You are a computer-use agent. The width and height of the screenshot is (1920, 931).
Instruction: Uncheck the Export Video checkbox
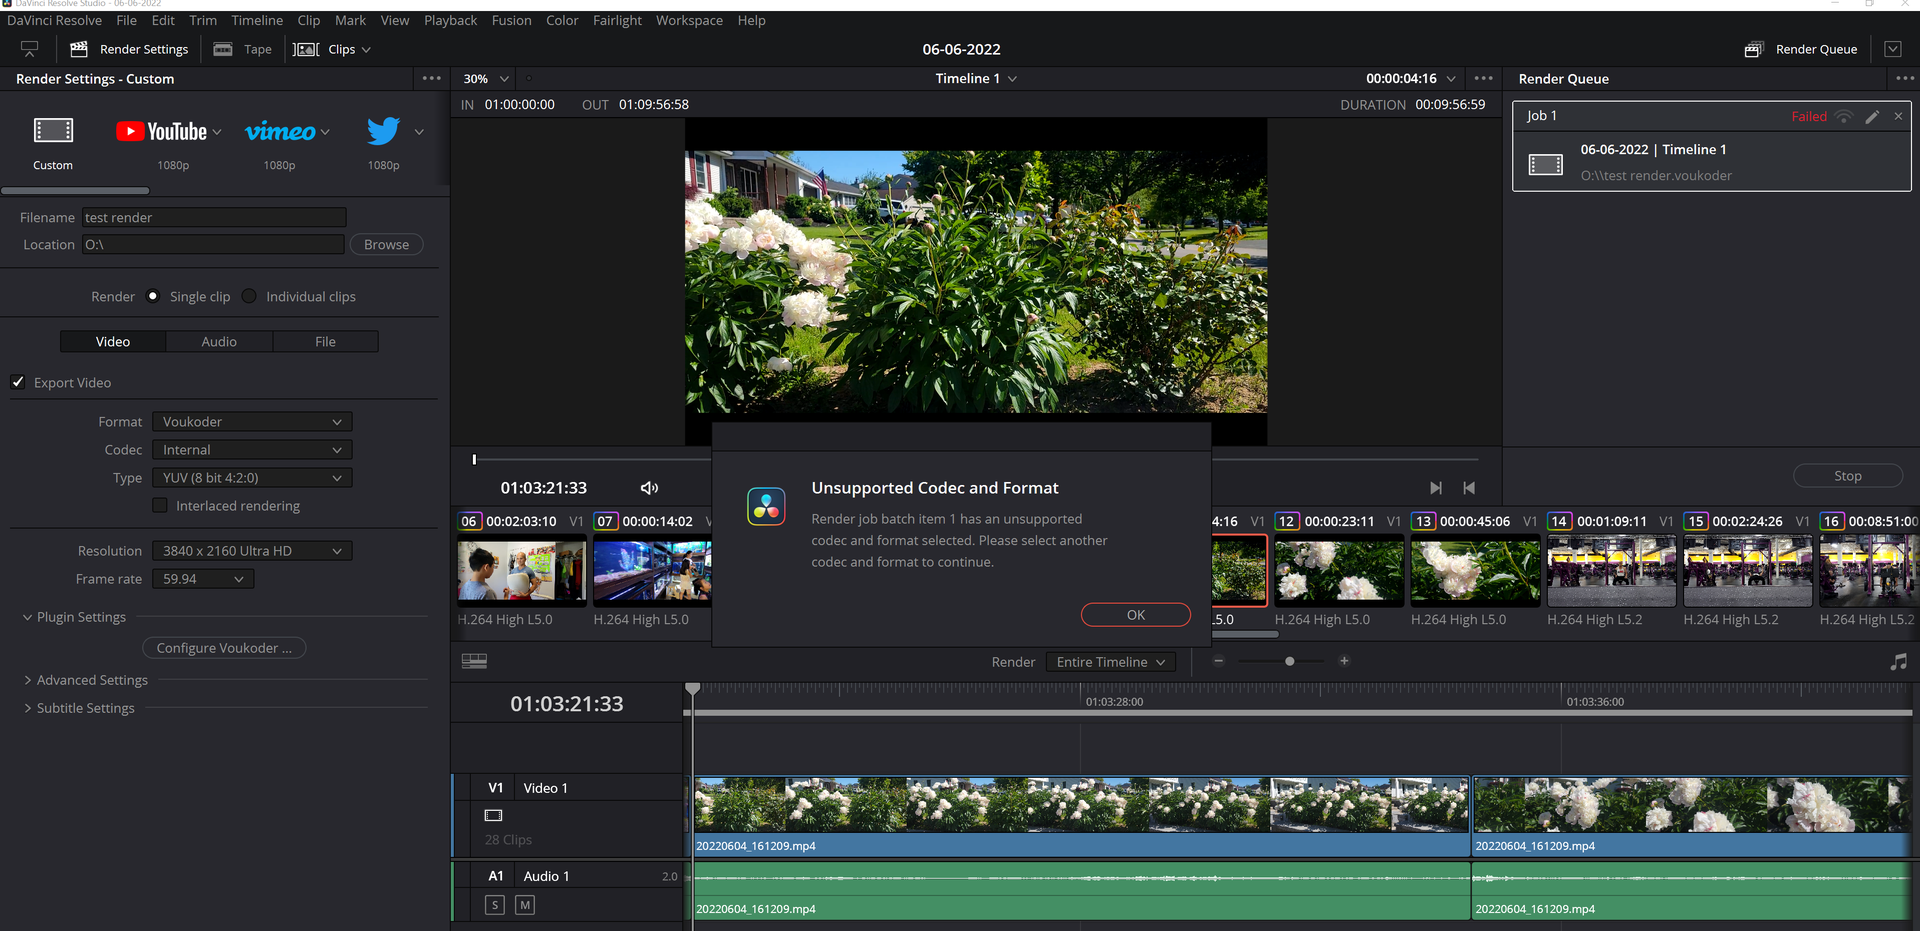click(x=18, y=382)
